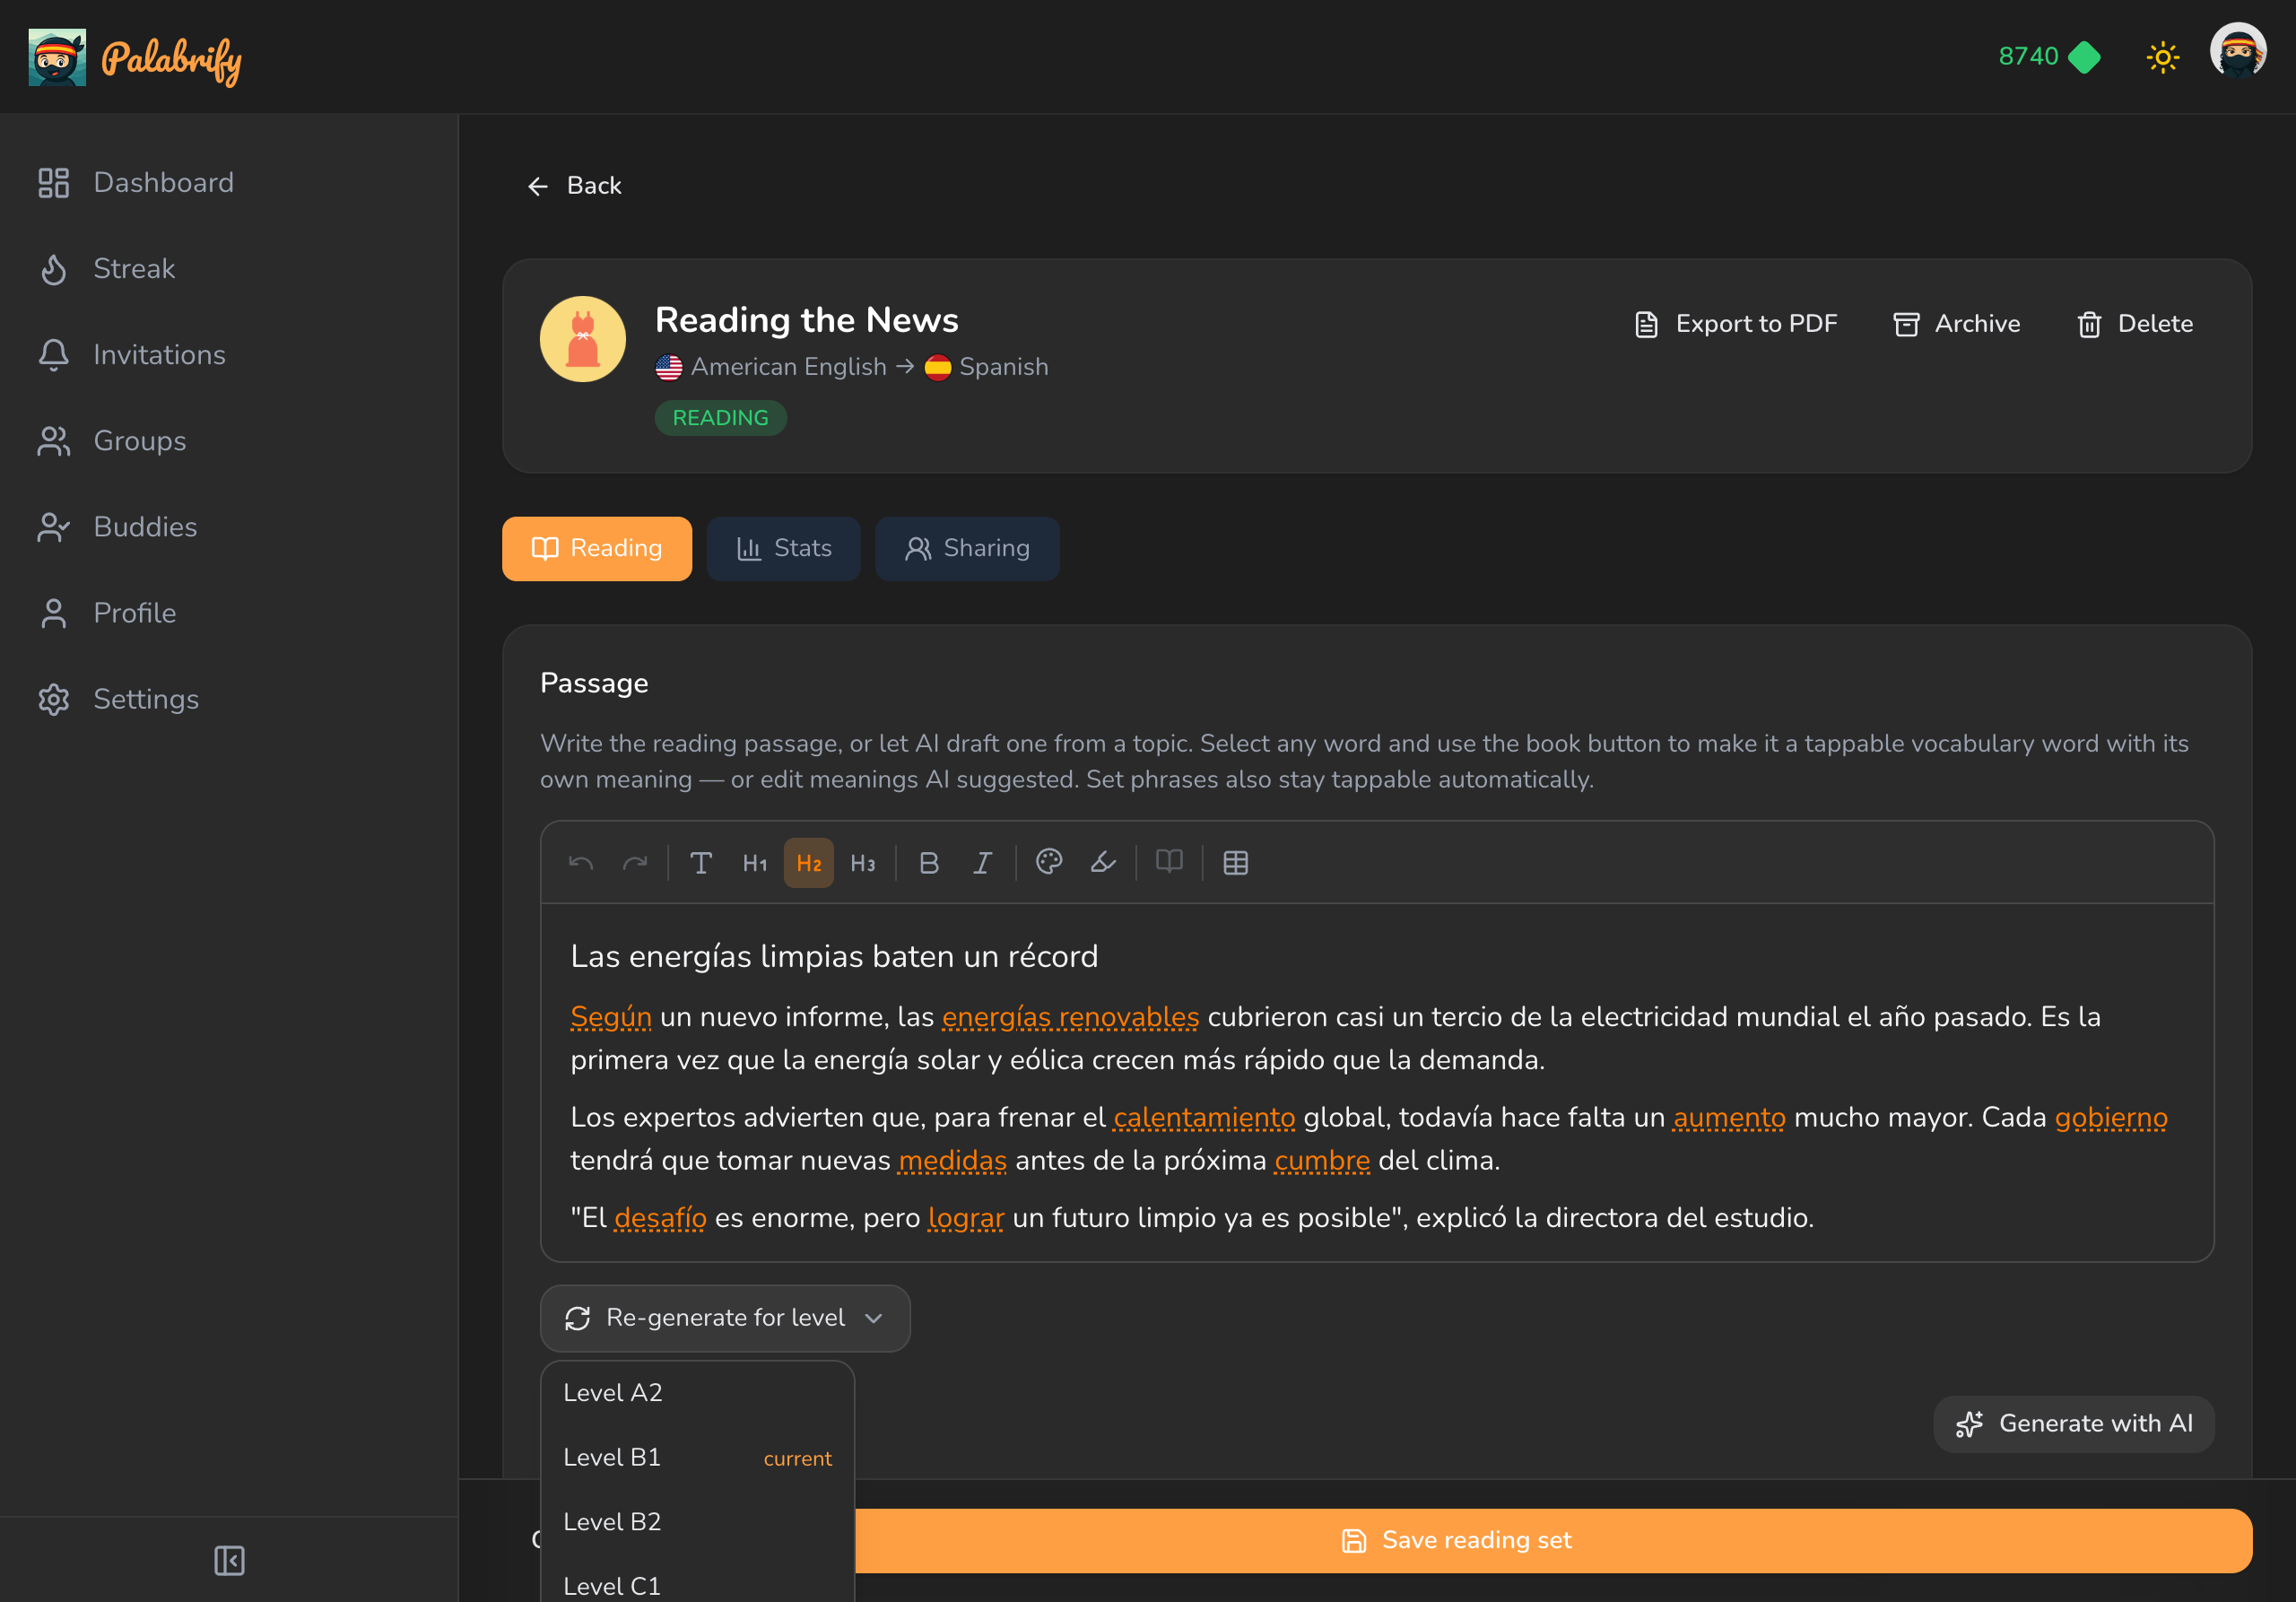The height and width of the screenshot is (1602, 2296).
Task: Choose Level B2 from list
Action: click(697, 1522)
